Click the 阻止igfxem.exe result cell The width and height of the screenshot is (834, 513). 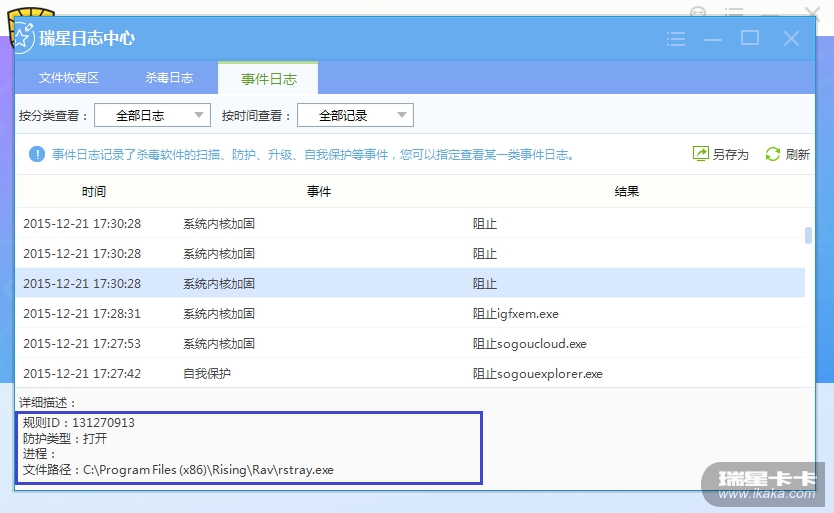[515, 314]
